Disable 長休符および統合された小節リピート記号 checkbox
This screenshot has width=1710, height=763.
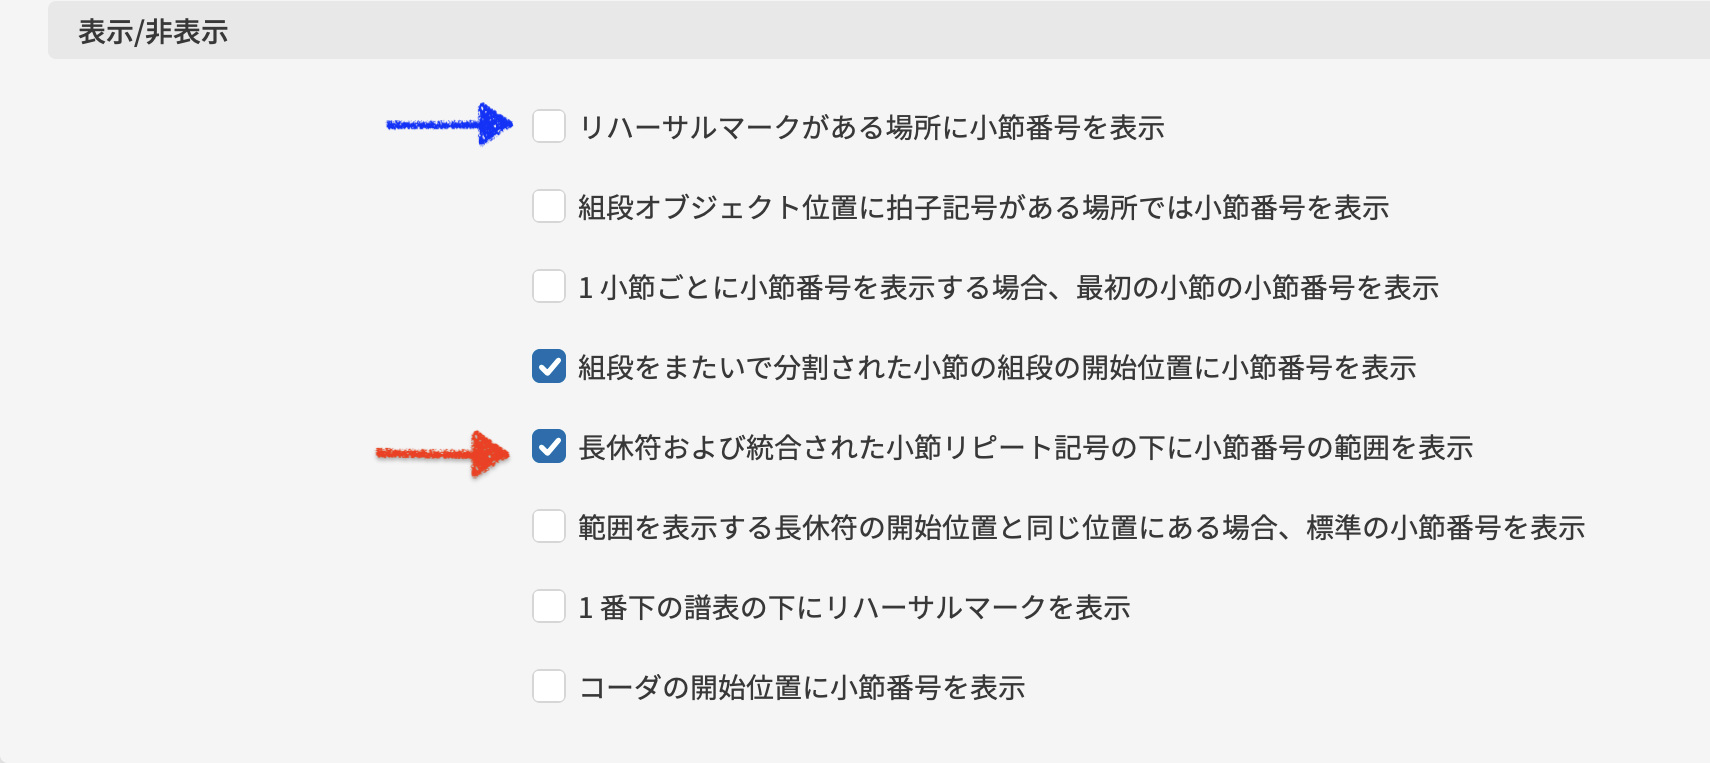[549, 447]
